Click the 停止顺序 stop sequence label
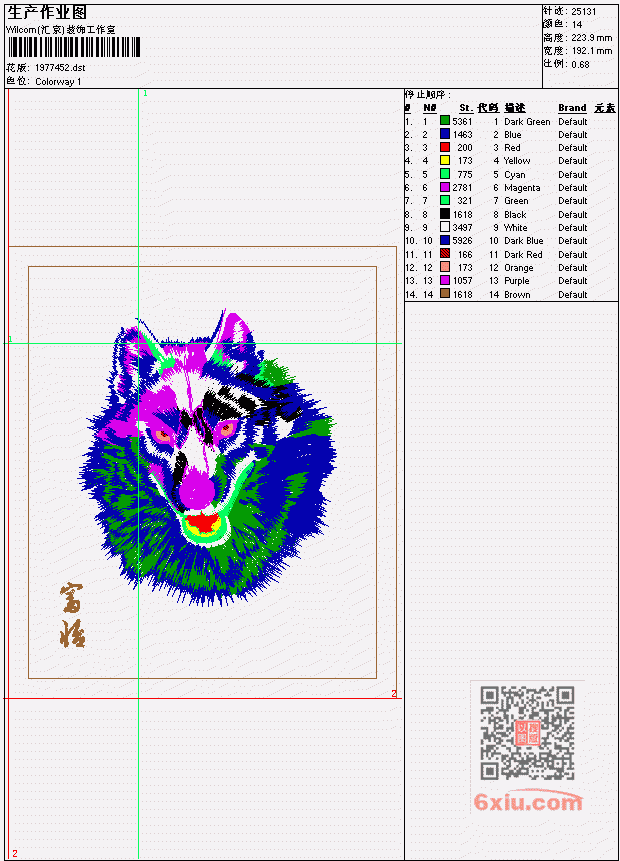620x861 pixels. 428,95
